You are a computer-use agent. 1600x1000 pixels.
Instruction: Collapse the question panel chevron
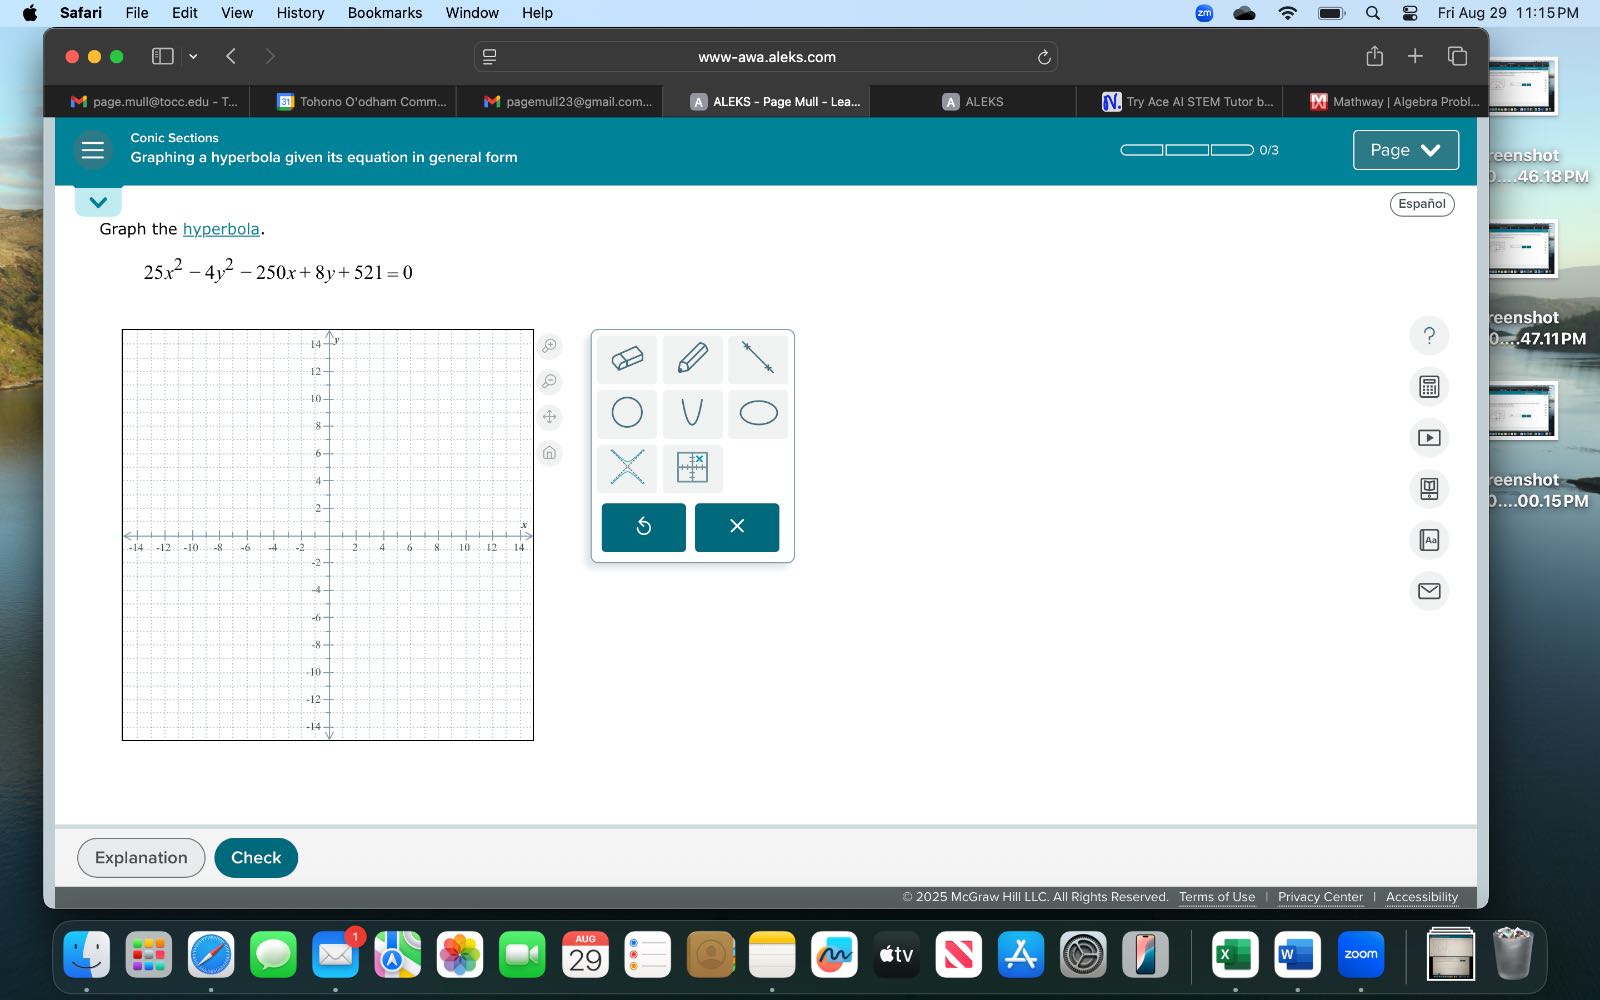[98, 202]
